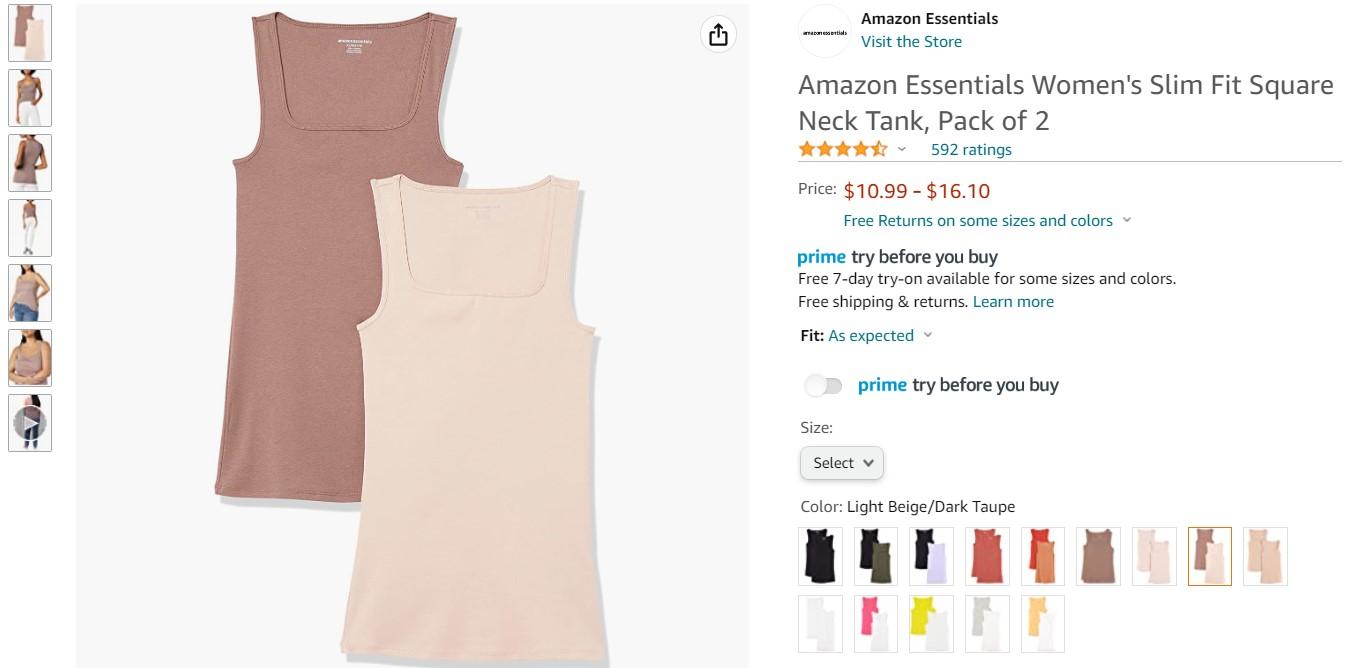Toggle the Prime try before you buy switch
This screenshot has width=1346, height=668.
click(823, 385)
